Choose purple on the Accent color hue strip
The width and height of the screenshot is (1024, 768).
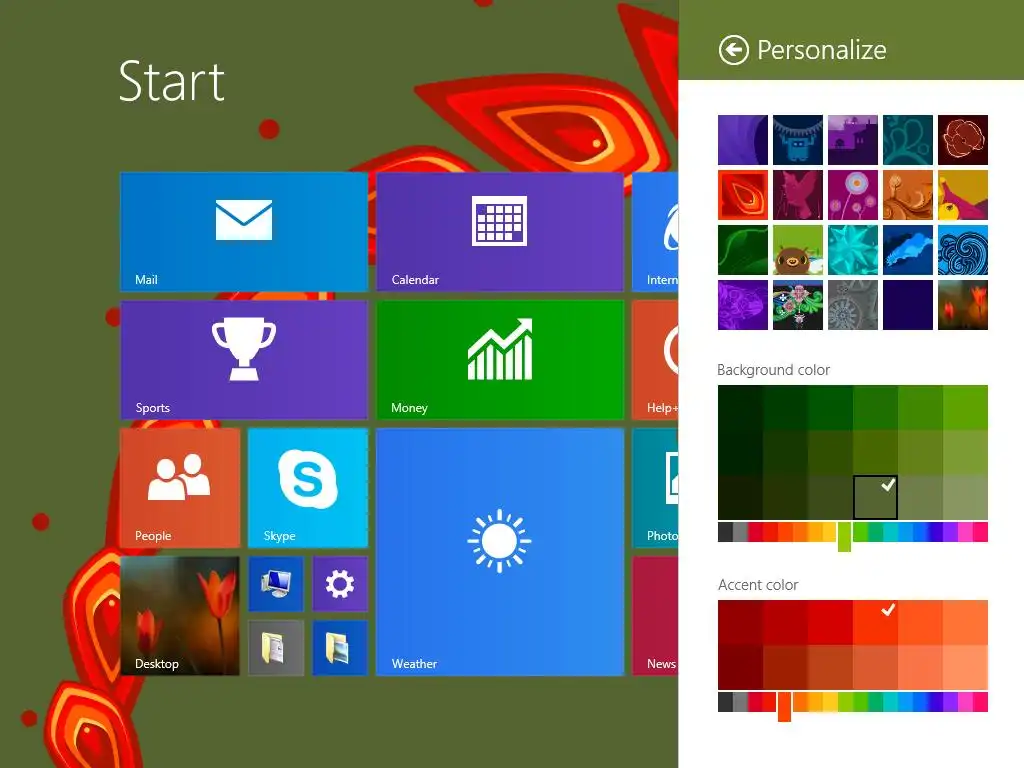click(x=951, y=702)
